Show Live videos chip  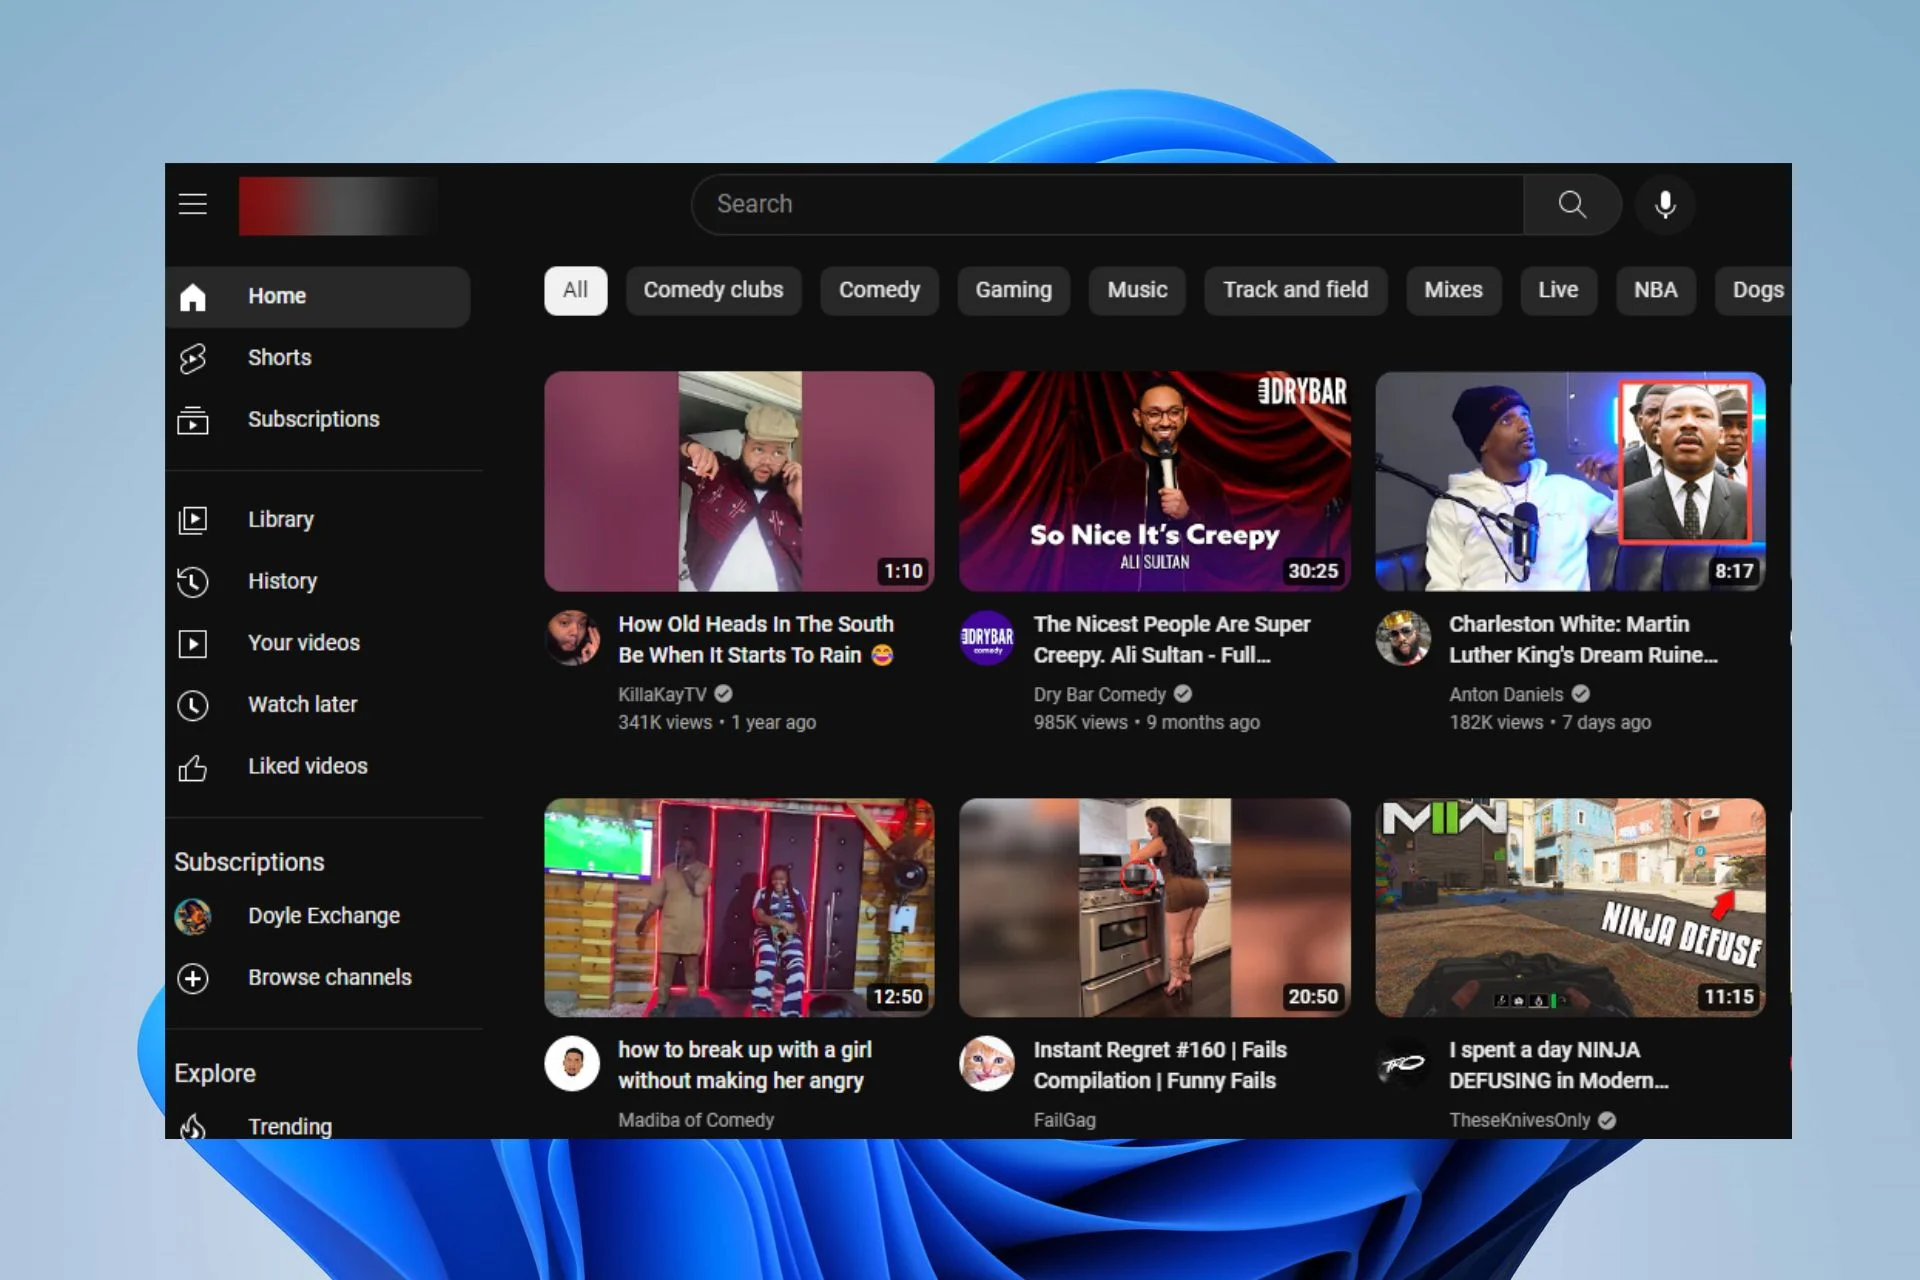(x=1558, y=290)
